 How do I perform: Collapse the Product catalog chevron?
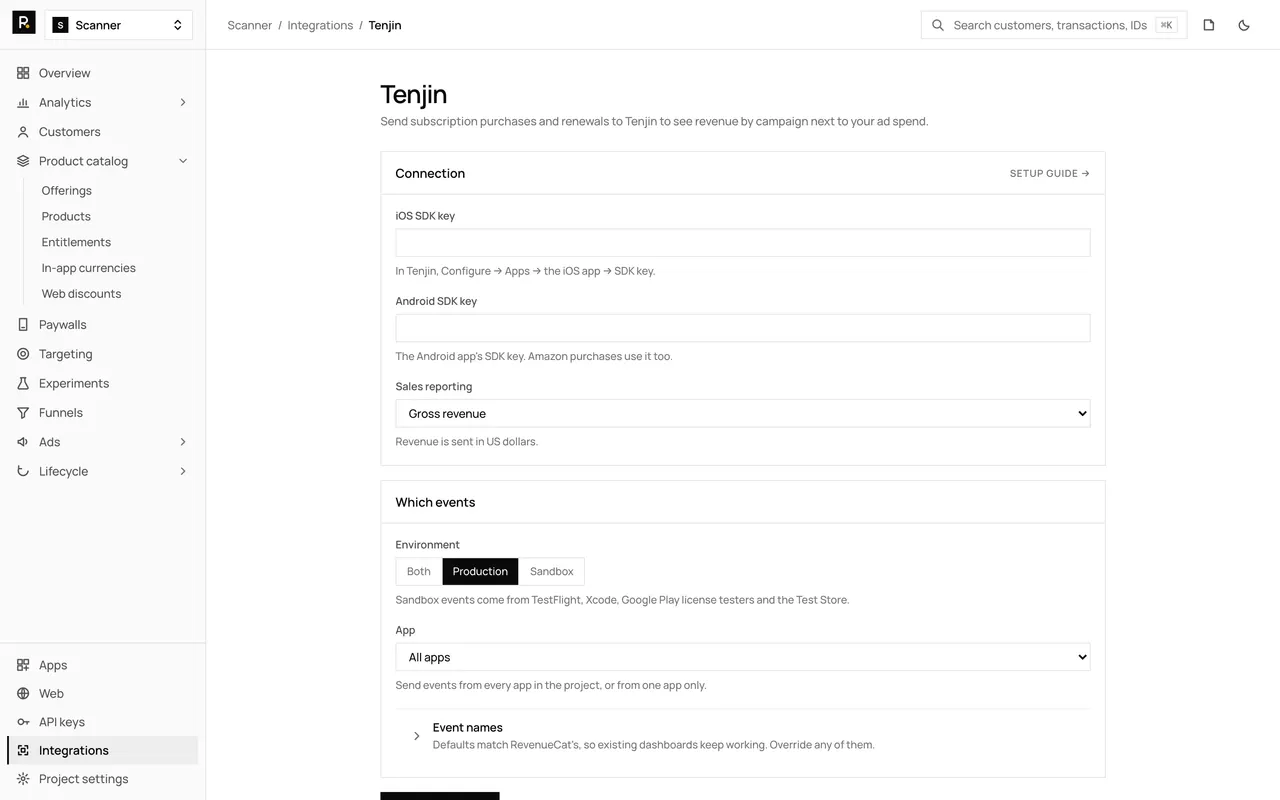coord(183,161)
